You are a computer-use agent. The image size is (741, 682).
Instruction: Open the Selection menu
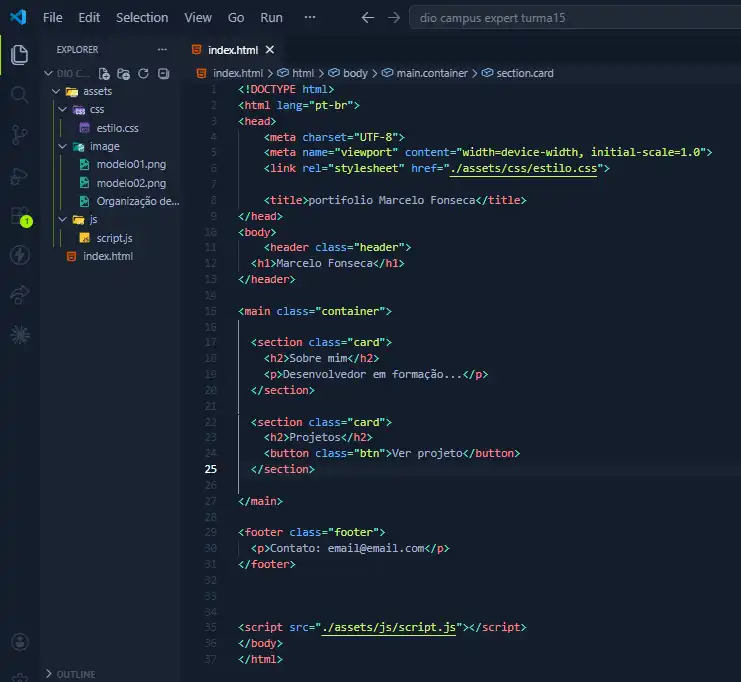click(x=142, y=17)
